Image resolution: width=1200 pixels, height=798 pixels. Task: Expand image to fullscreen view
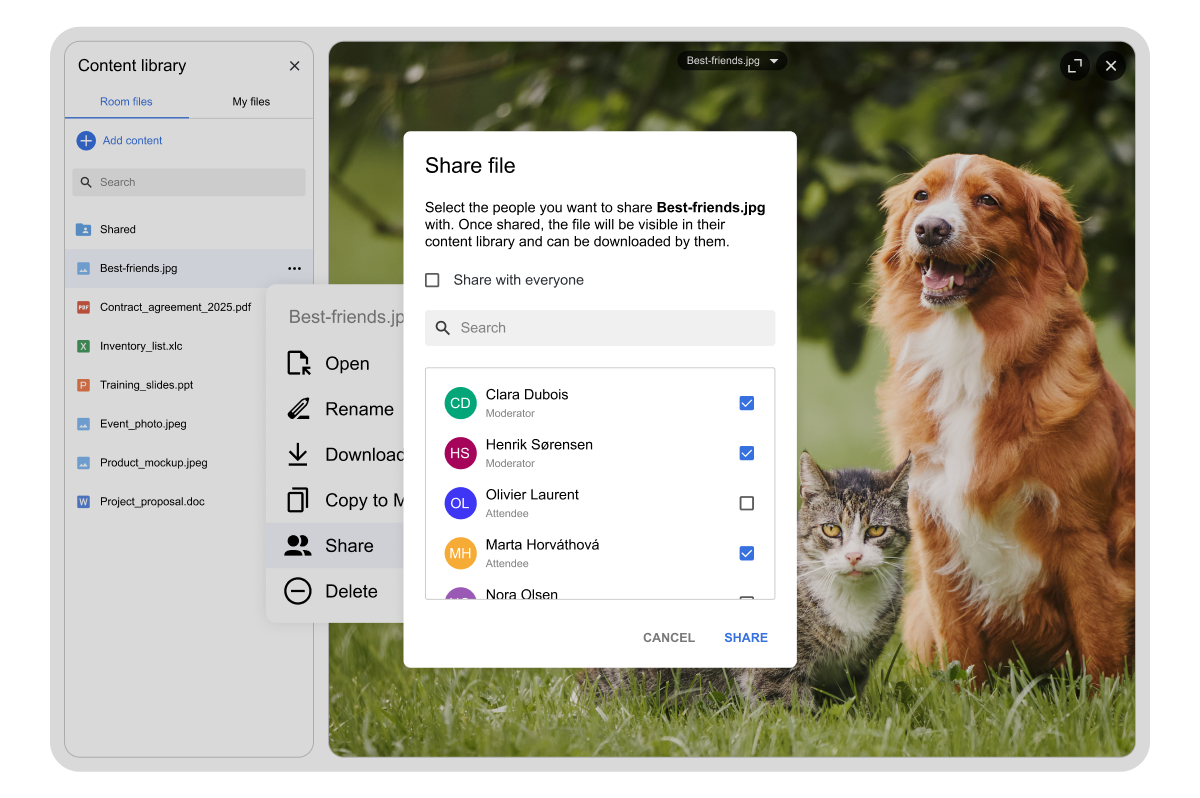[x=1075, y=66]
